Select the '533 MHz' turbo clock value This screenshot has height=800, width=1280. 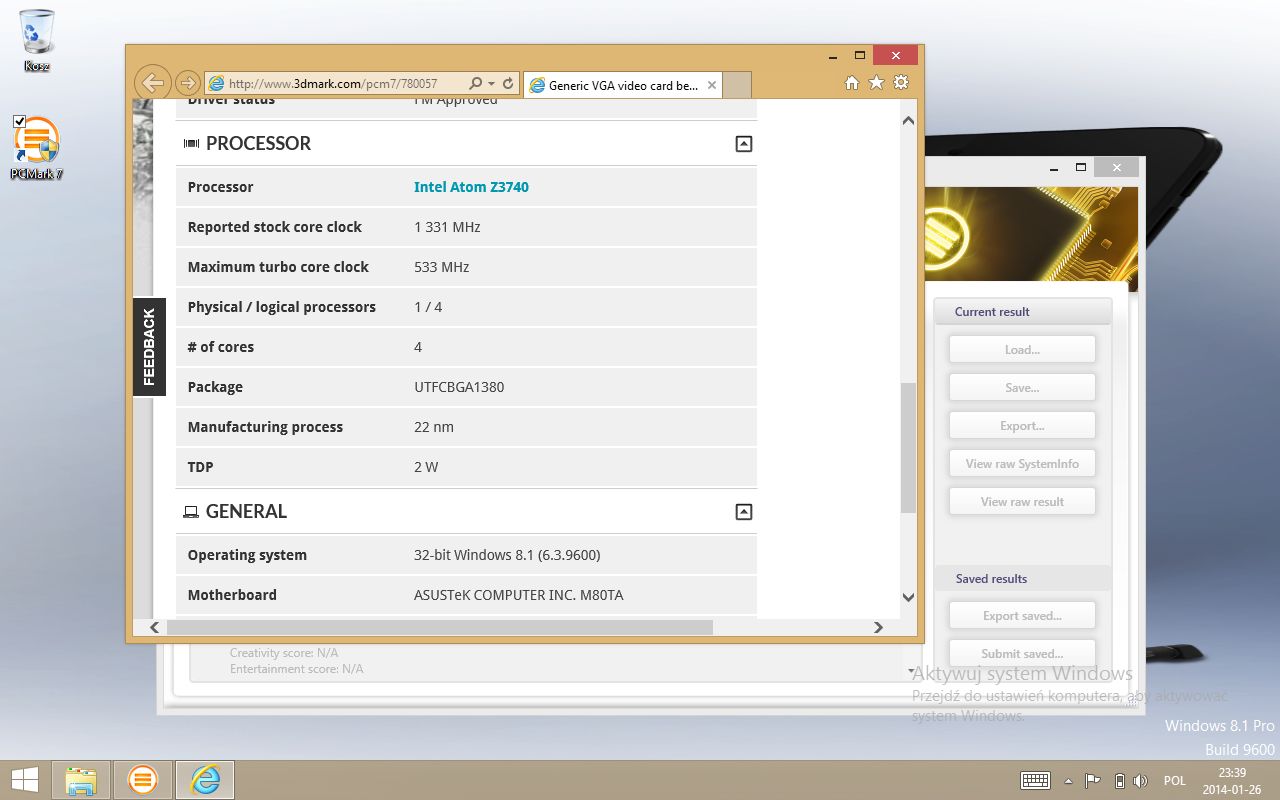coord(442,267)
